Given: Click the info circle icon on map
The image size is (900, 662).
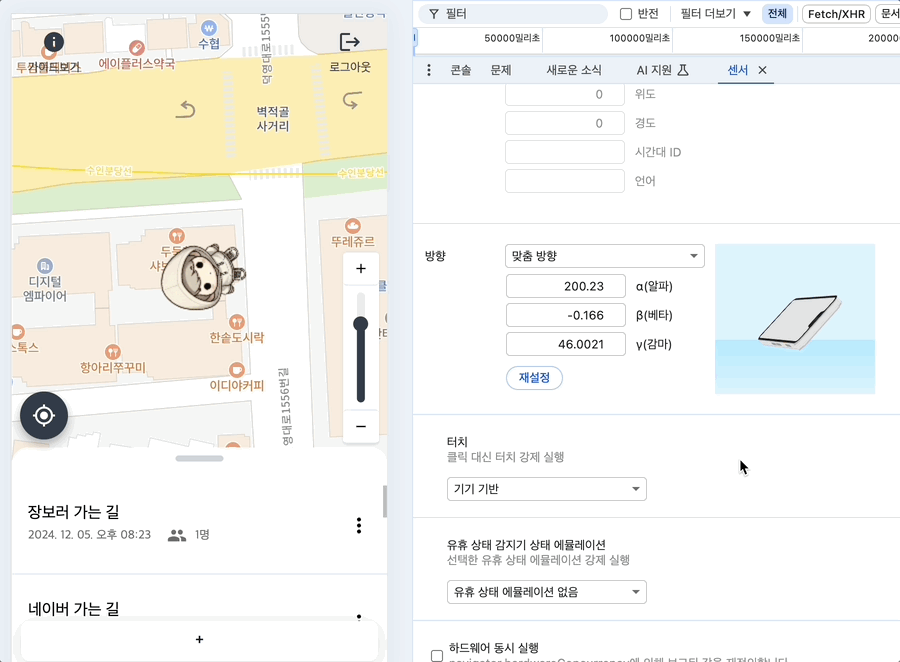Looking at the screenshot, I should click(x=54, y=42).
